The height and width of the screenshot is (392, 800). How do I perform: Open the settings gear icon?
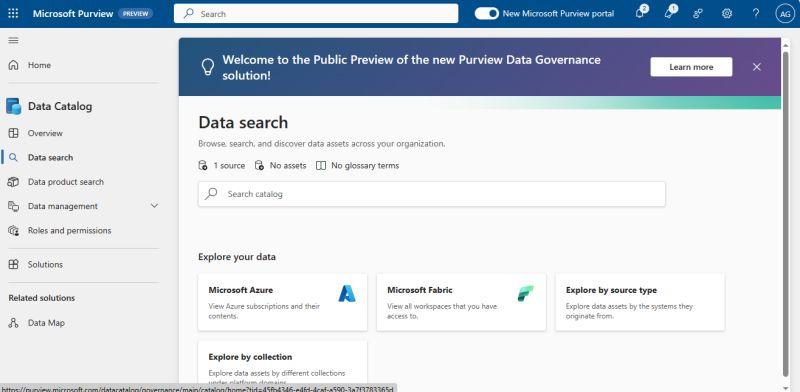coord(727,14)
